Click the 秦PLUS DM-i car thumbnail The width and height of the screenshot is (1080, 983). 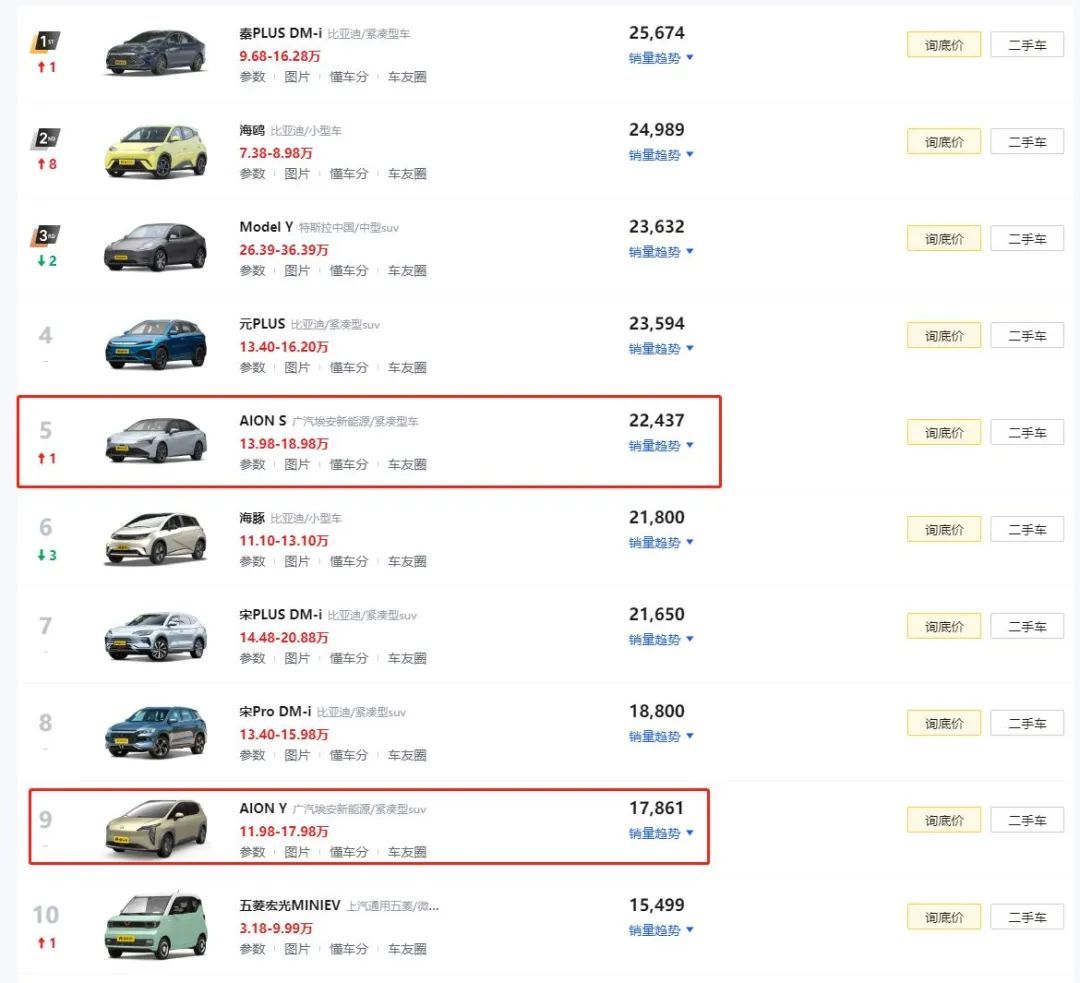[x=155, y=53]
